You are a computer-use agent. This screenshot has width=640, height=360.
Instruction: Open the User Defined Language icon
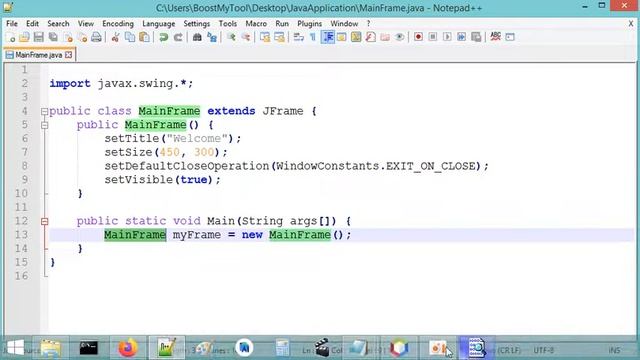pyautogui.click(x=342, y=37)
